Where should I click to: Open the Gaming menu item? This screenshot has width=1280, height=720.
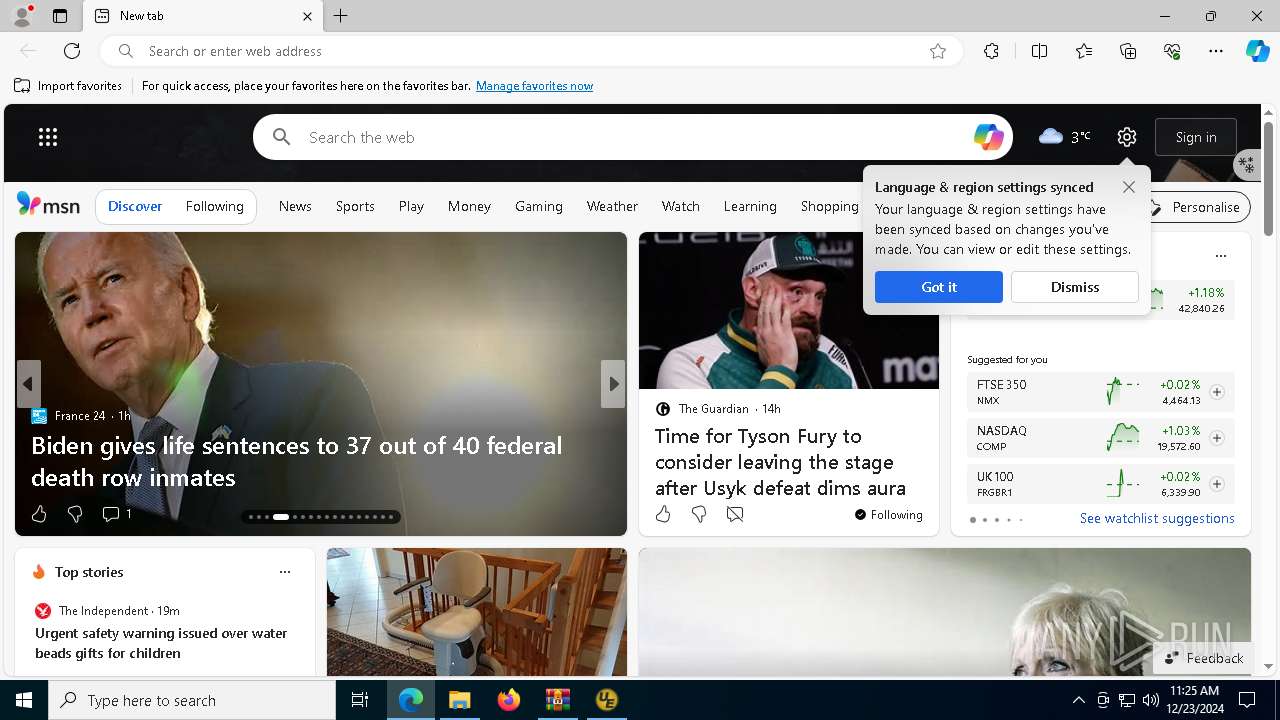pos(539,206)
